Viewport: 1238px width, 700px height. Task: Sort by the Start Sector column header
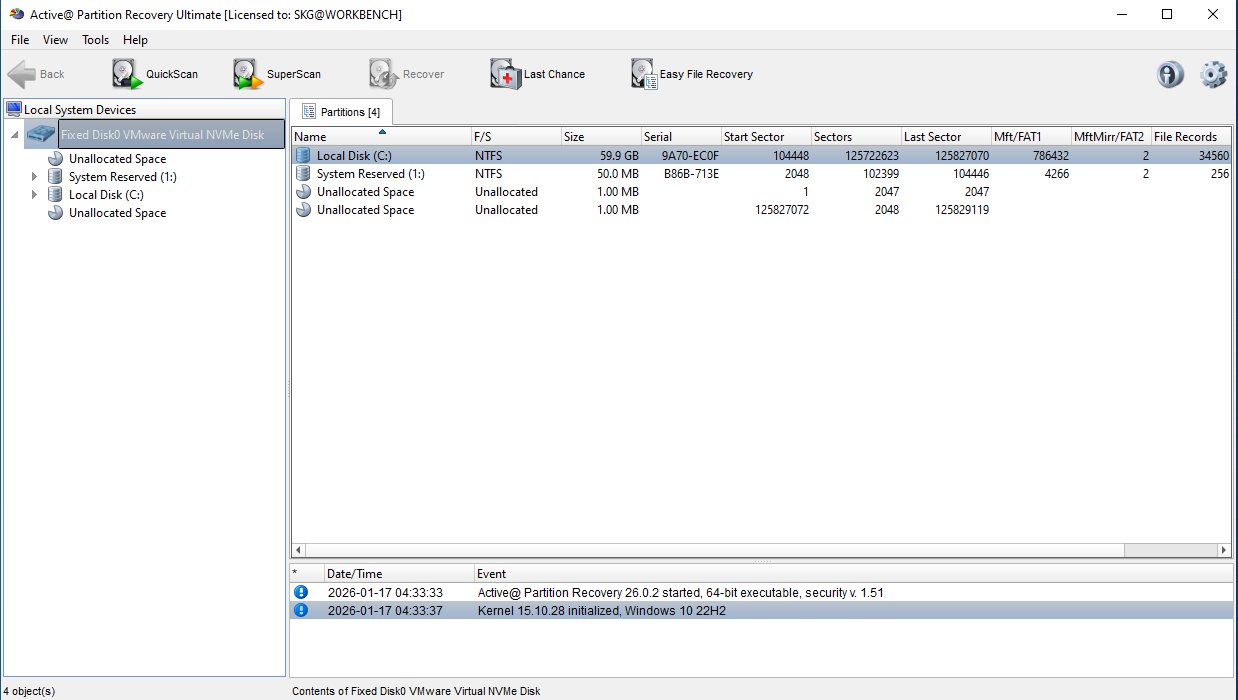point(766,136)
